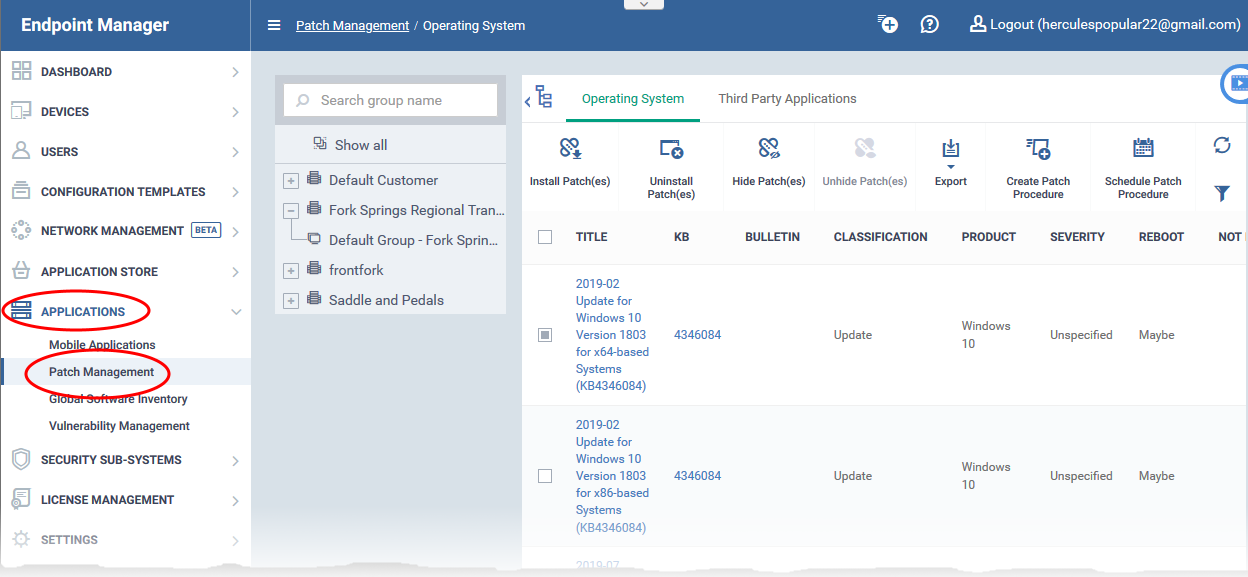The width and height of the screenshot is (1248, 577).
Task: Click the Security Sub-Systems shield icon
Action: (21, 460)
